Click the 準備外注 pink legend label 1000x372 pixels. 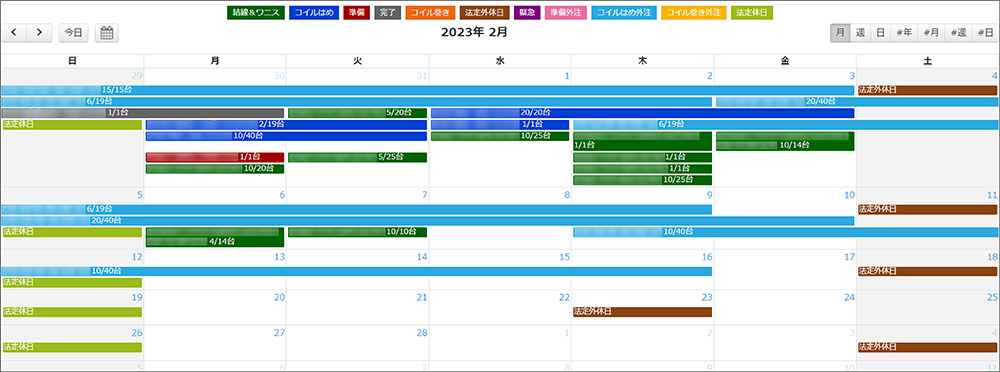566,12
